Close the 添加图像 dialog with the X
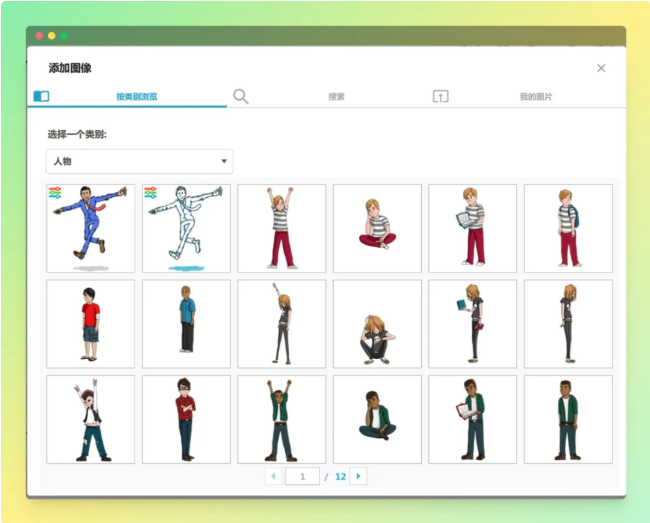Image resolution: width=650 pixels, height=523 pixels. [601, 68]
